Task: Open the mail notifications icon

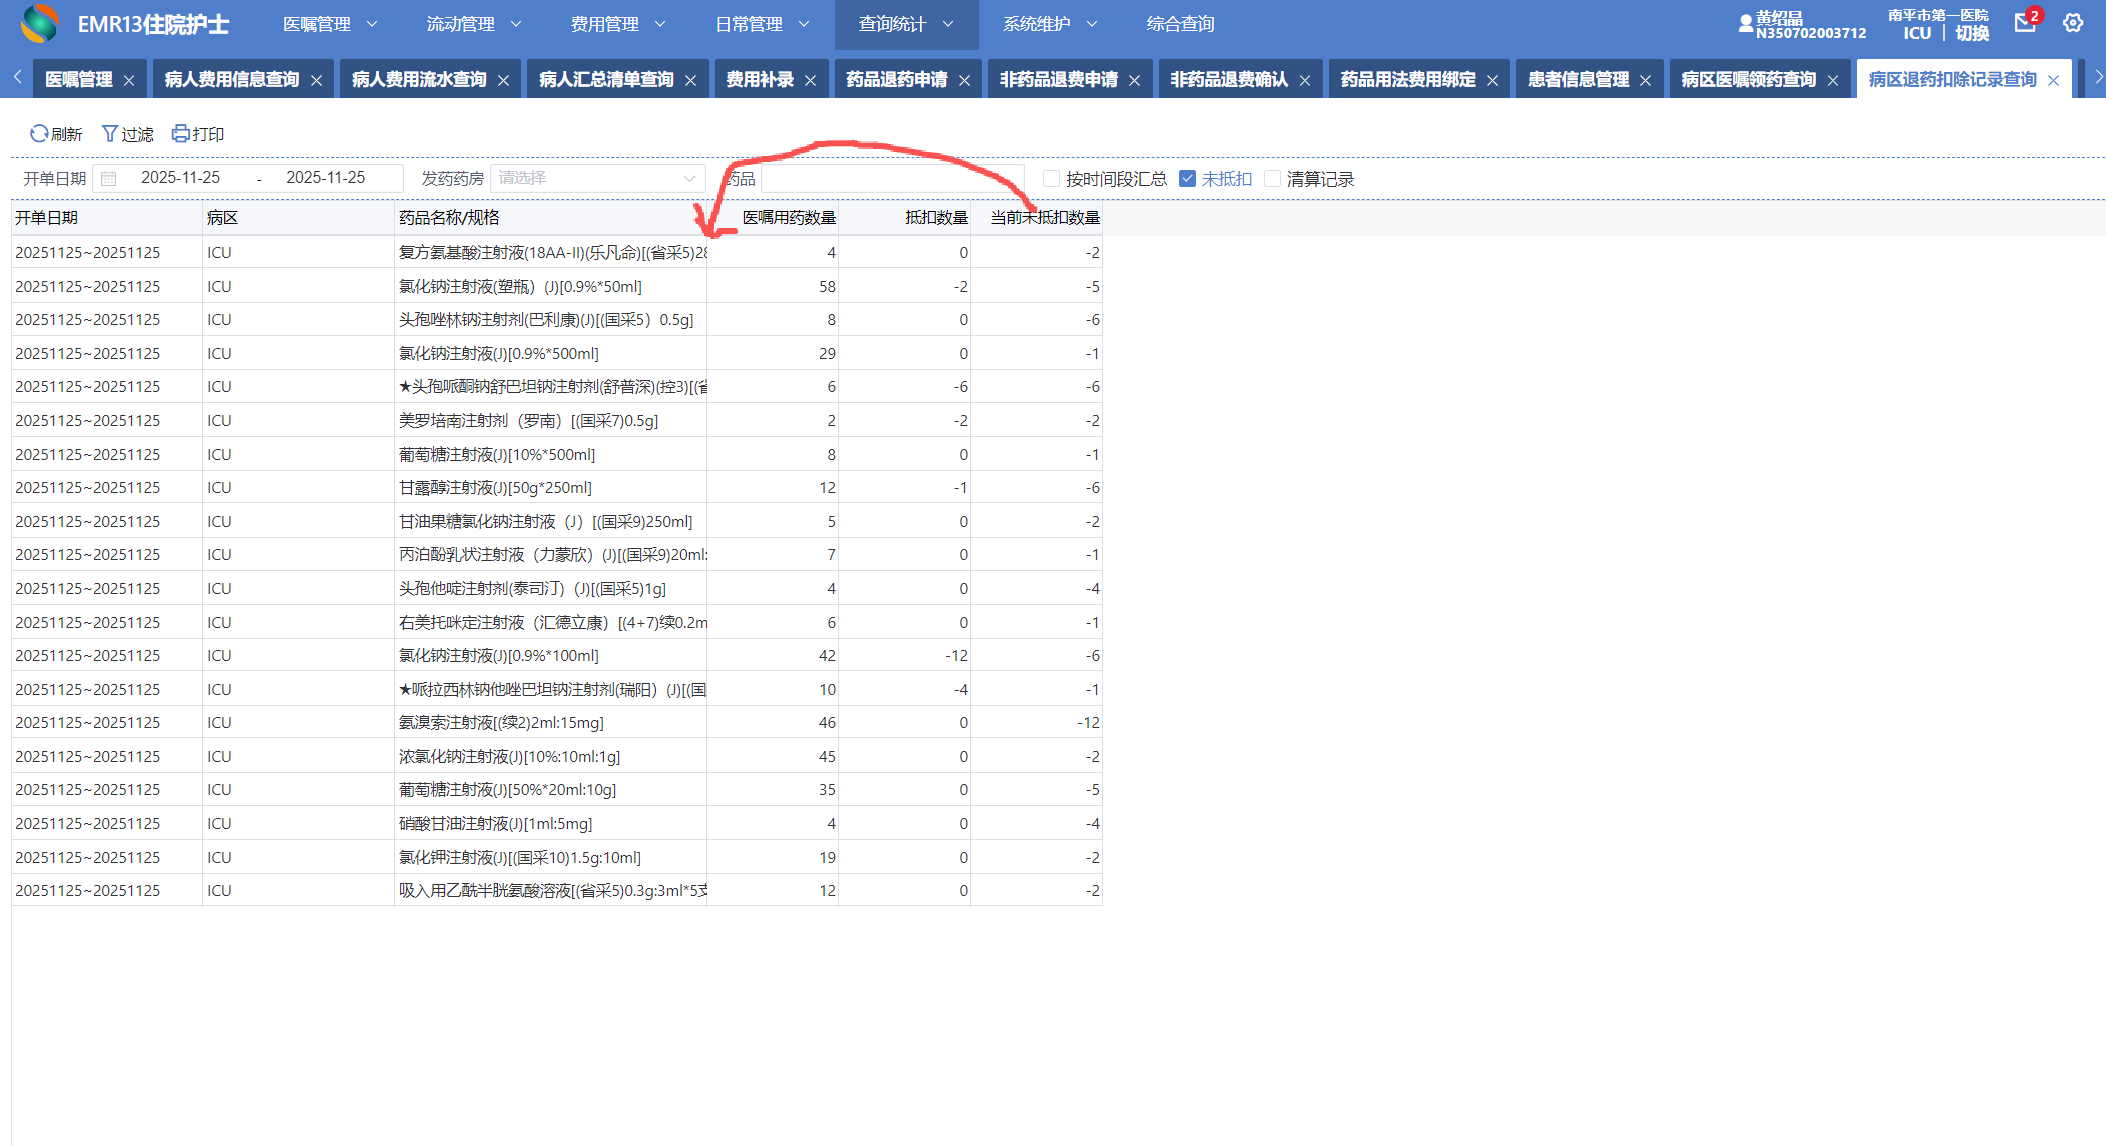Action: [x=2025, y=24]
